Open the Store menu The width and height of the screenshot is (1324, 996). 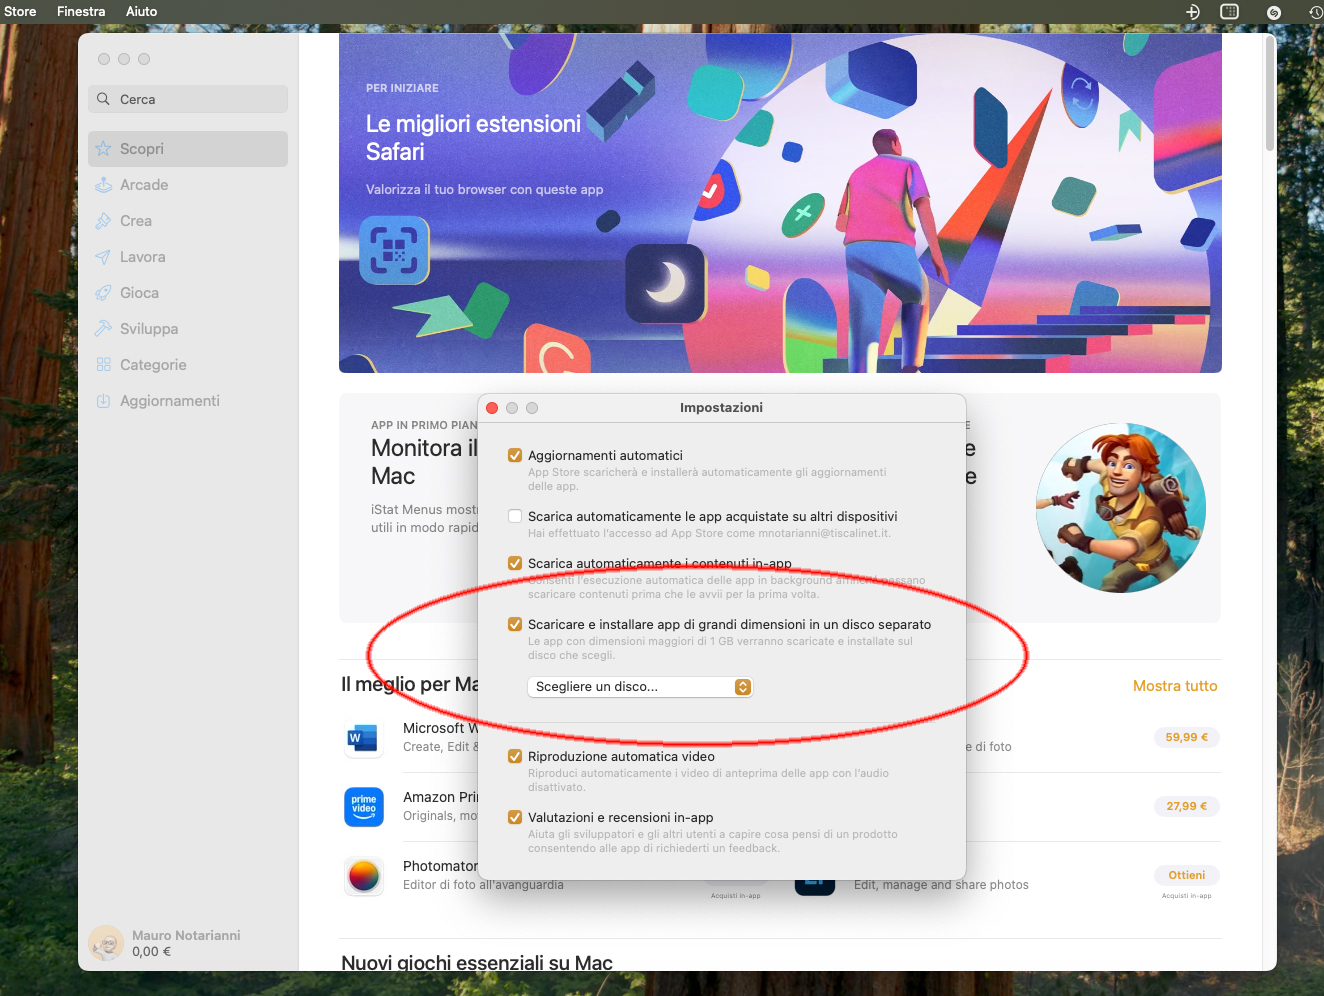[x=19, y=12]
